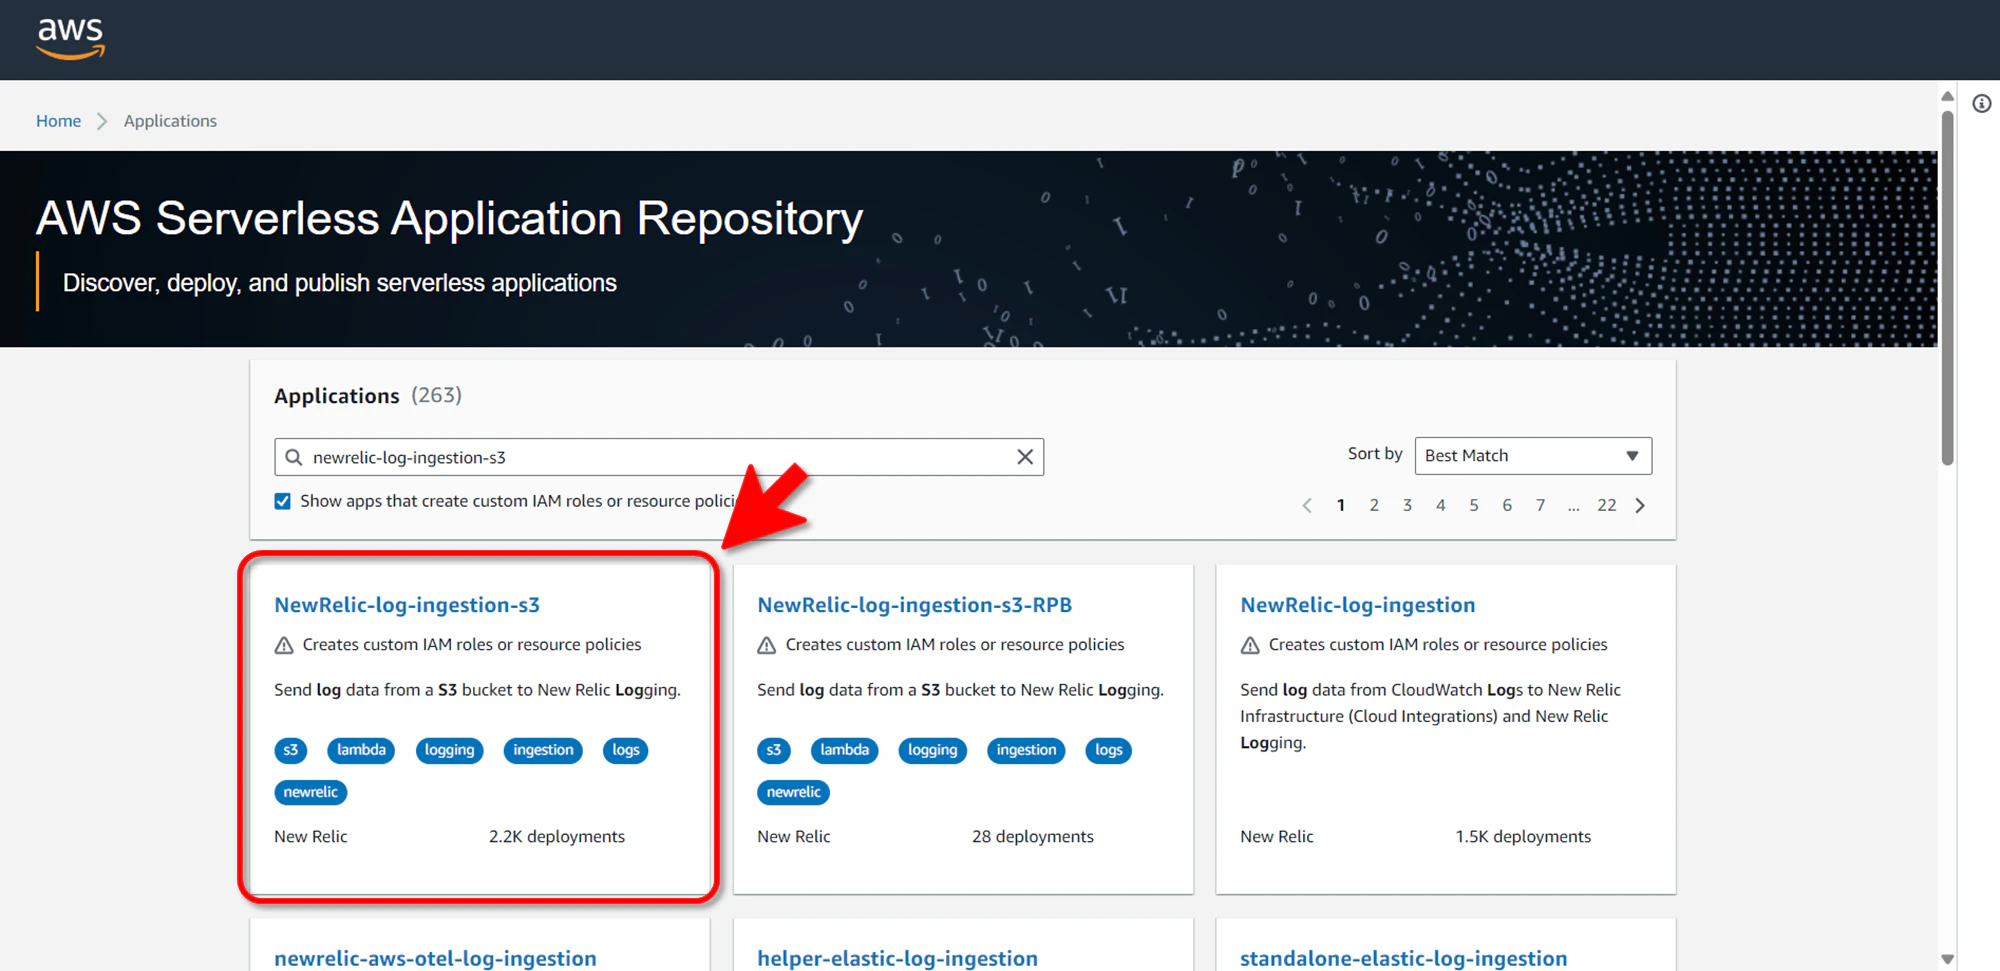Clear the search field with X icon
This screenshot has height=971, width=2000.
(x=1025, y=457)
